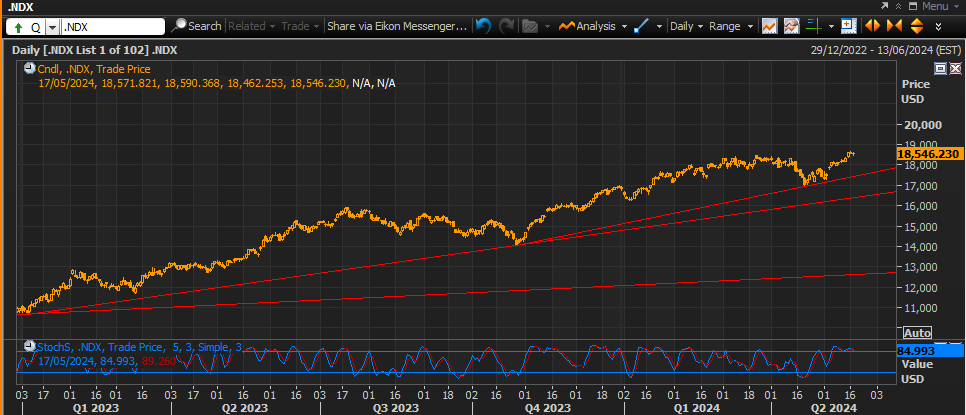This screenshot has width=966, height=415.
Task: Click the Q2 2024 time axis label
Action: (833, 408)
